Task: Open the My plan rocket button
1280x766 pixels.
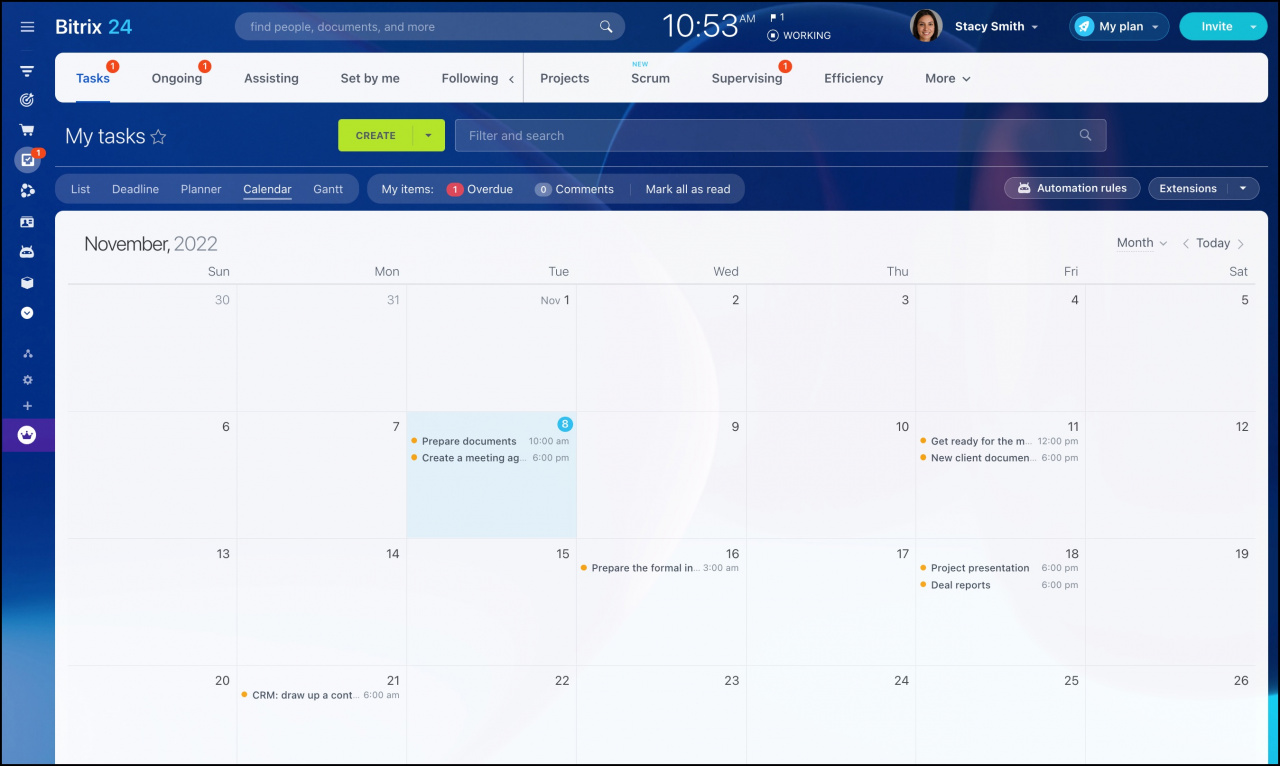Action: point(1119,26)
